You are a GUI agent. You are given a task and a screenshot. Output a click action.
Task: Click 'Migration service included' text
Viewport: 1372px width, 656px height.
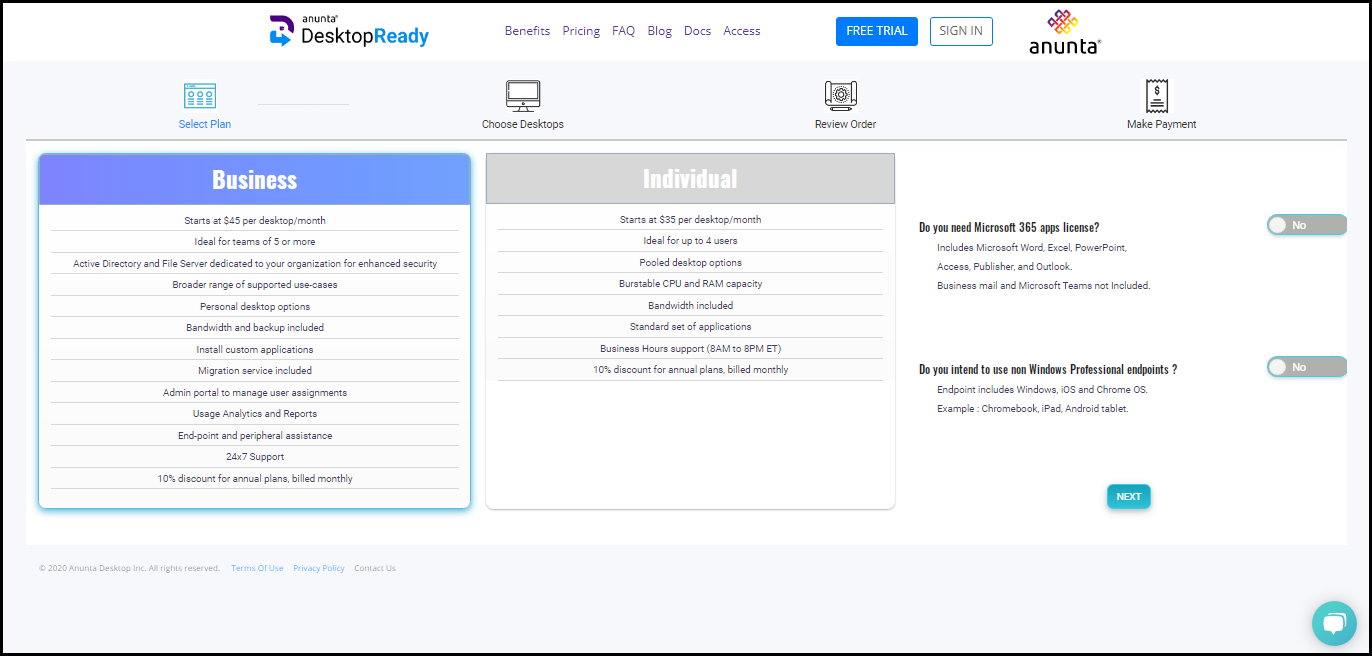[255, 371]
